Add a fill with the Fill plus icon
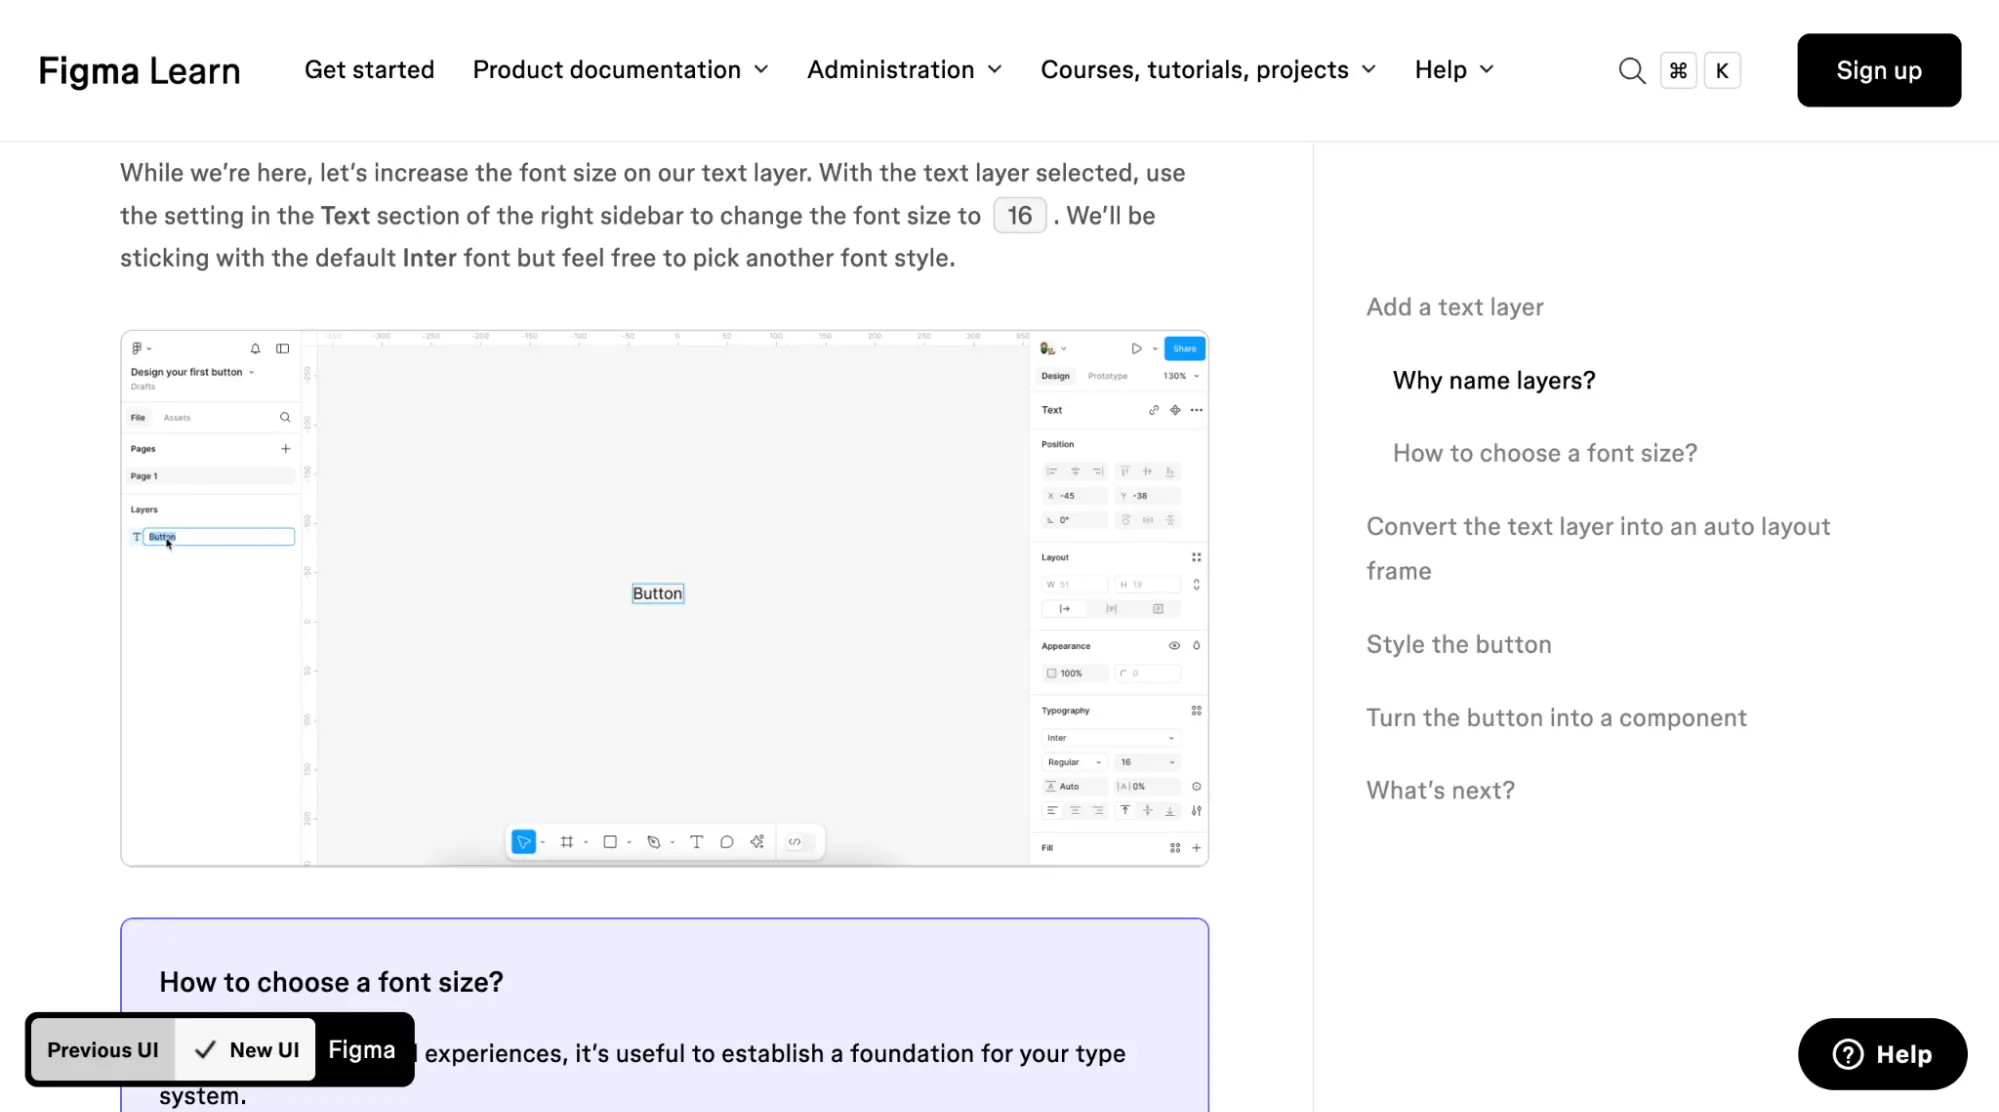This screenshot has height=1112, width=1999. tap(1196, 848)
